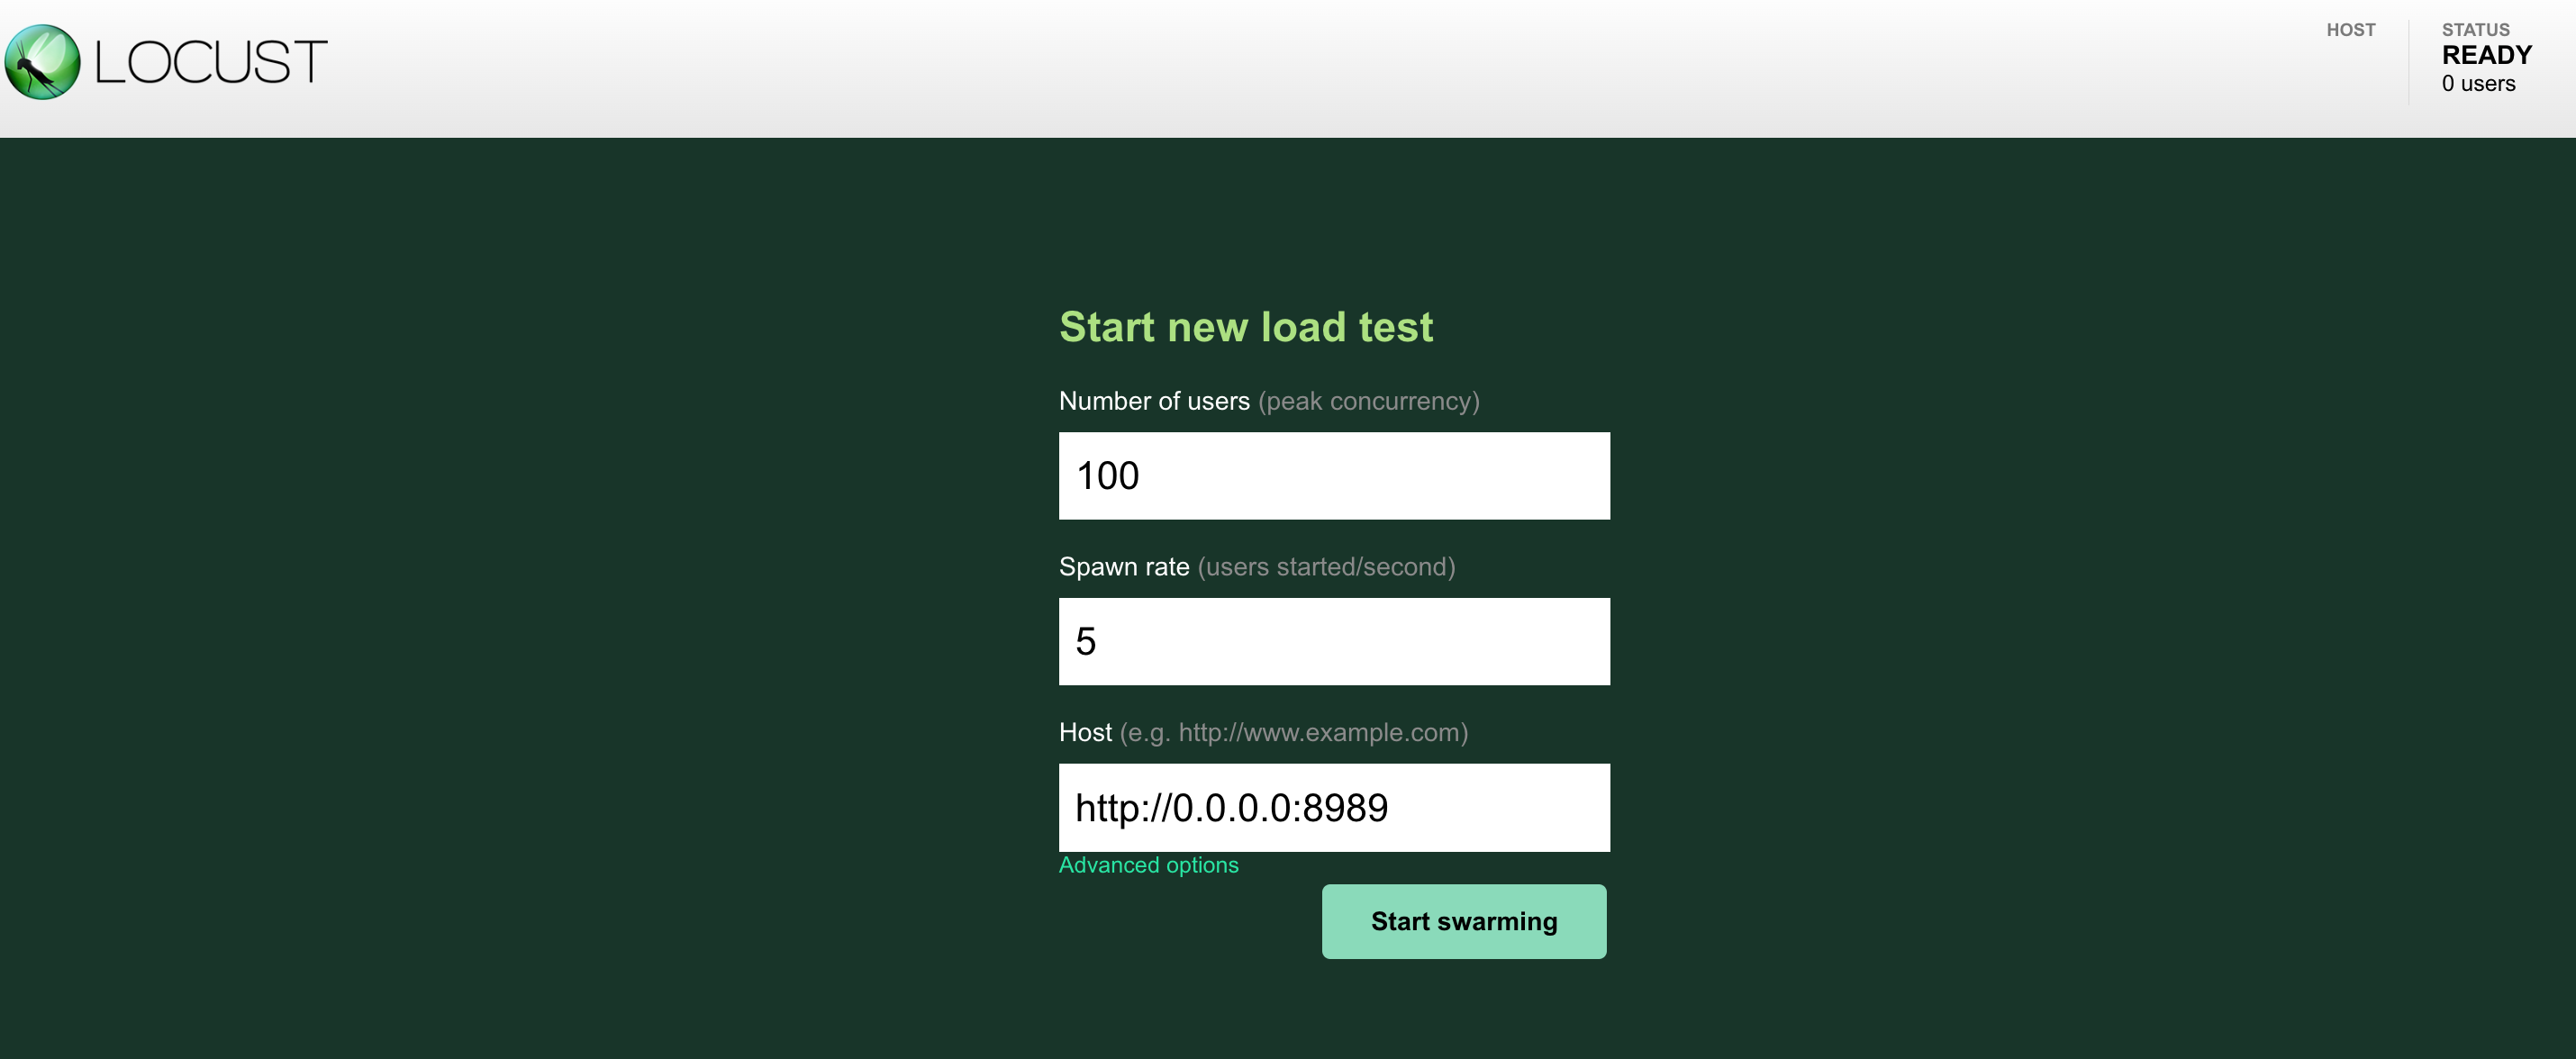The height and width of the screenshot is (1059, 2576).
Task: Expand the Advanced options section
Action: pos(1148,865)
